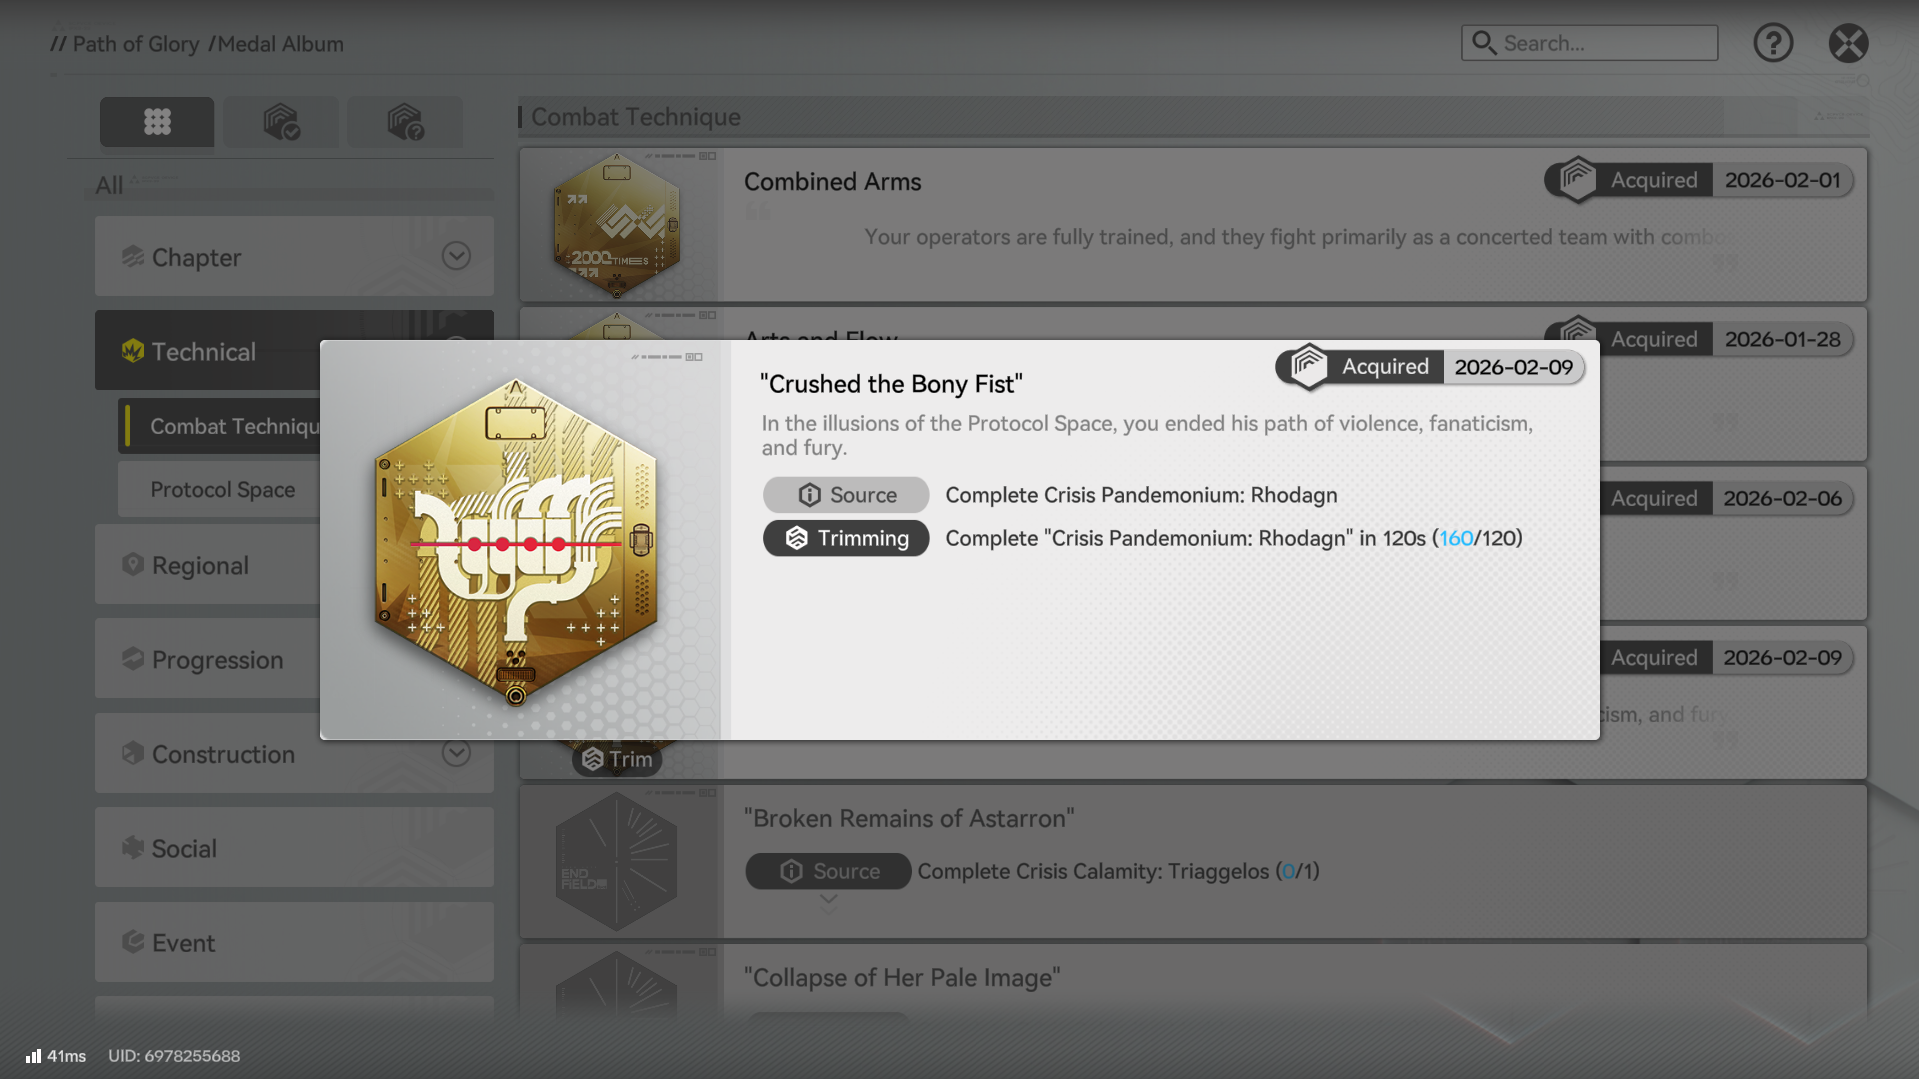This screenshot has width=1919, height=1079.
Task: Click the Trim badge below the medal
Action: (x=617, y=759)
